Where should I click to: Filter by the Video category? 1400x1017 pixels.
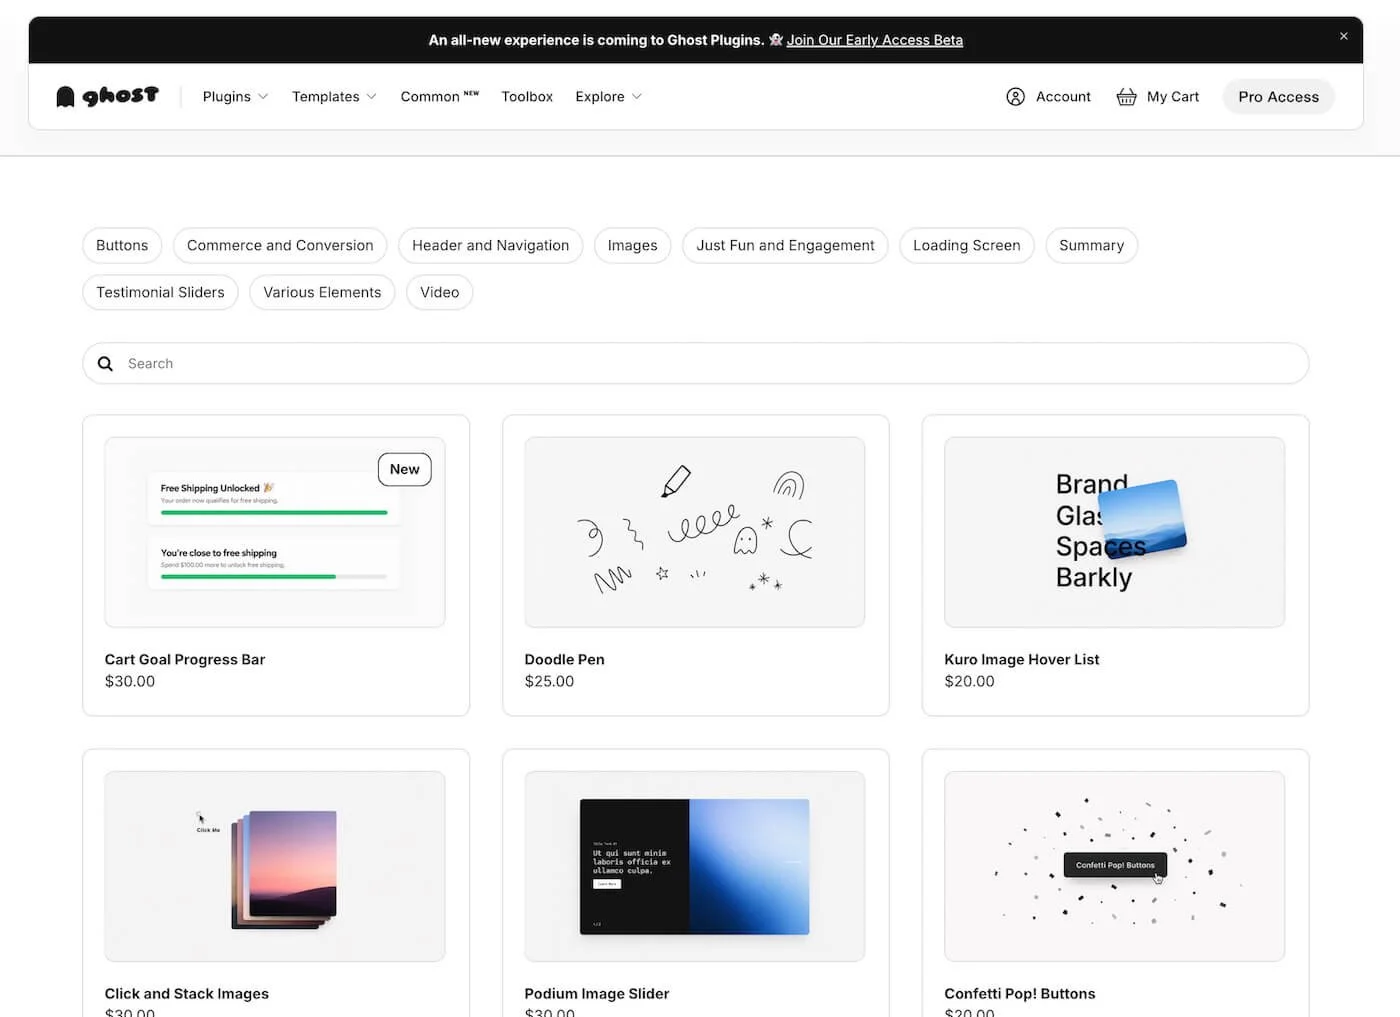tap(439, 292)
